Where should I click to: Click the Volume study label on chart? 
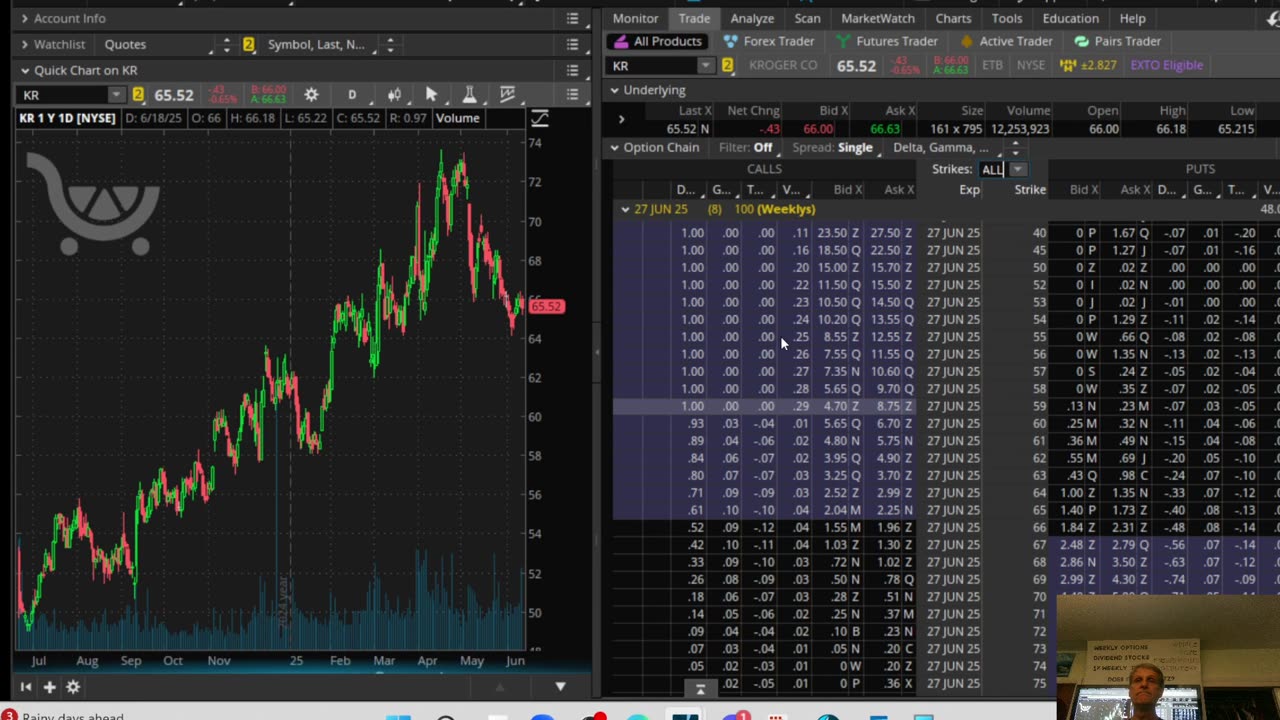pyautogui.click(x=457, y=118)
